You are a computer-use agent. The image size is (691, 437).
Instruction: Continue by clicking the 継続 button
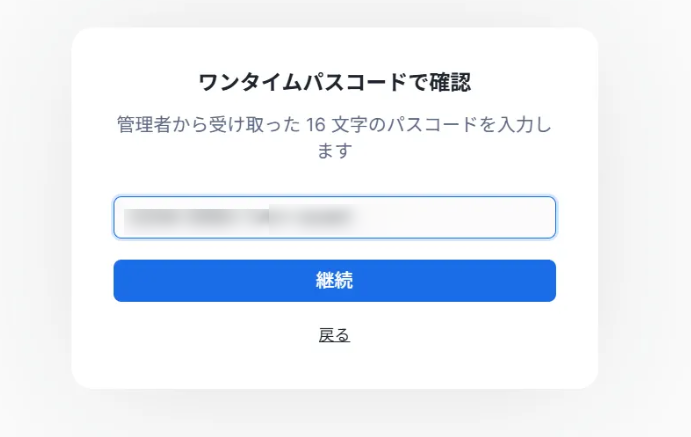pos(334,281)
